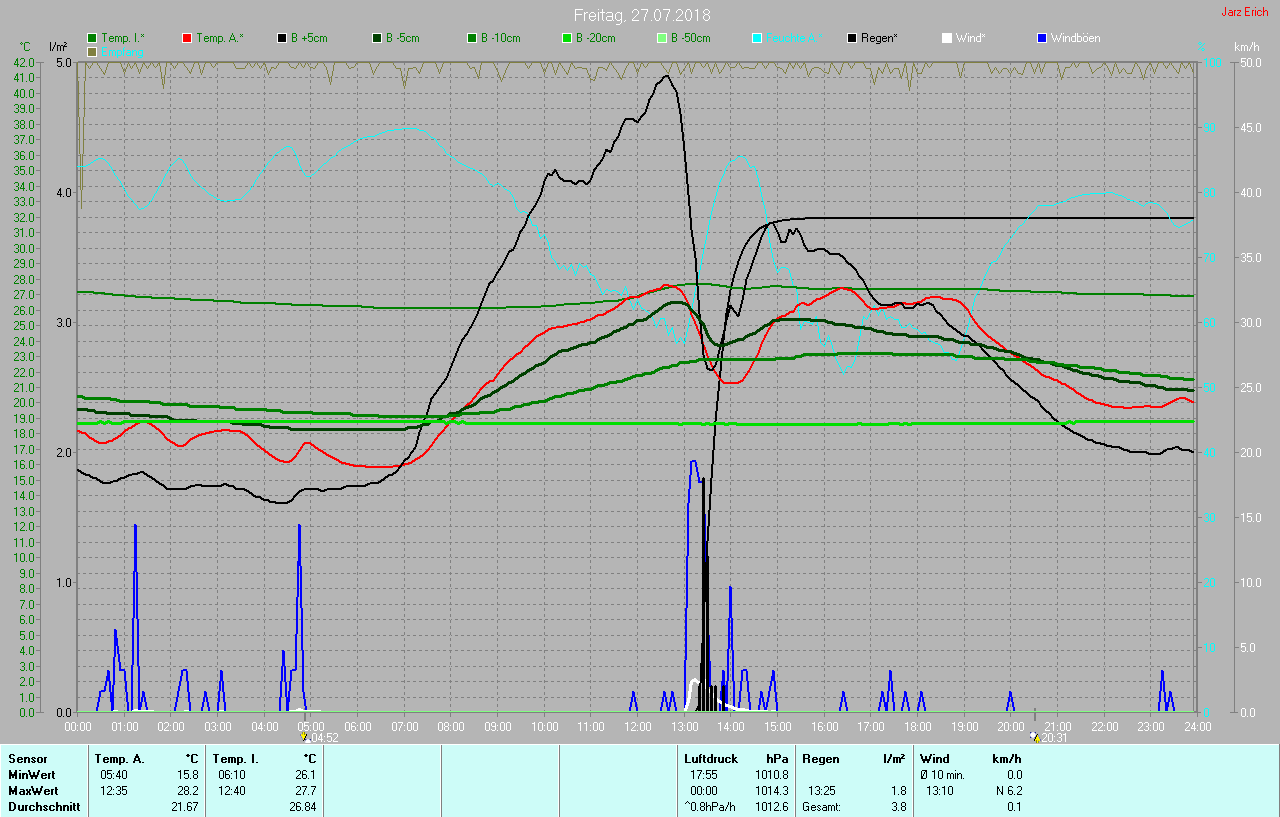Click the Jarz Erich label

[x=1244, y=12]
